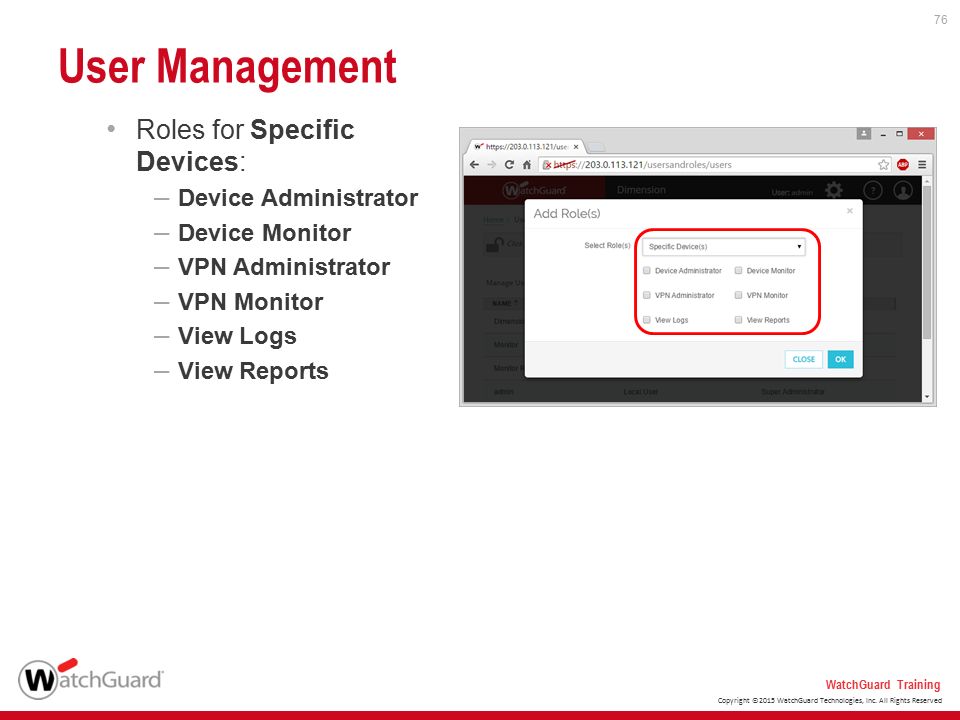
Task: Minimize the browser window
Action: coord(883,134)
